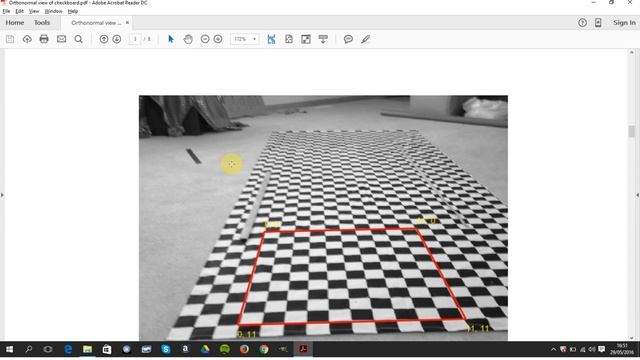Open Google Drive from taskbar
Screen dimensions: 640x360
tap(204, 349)
